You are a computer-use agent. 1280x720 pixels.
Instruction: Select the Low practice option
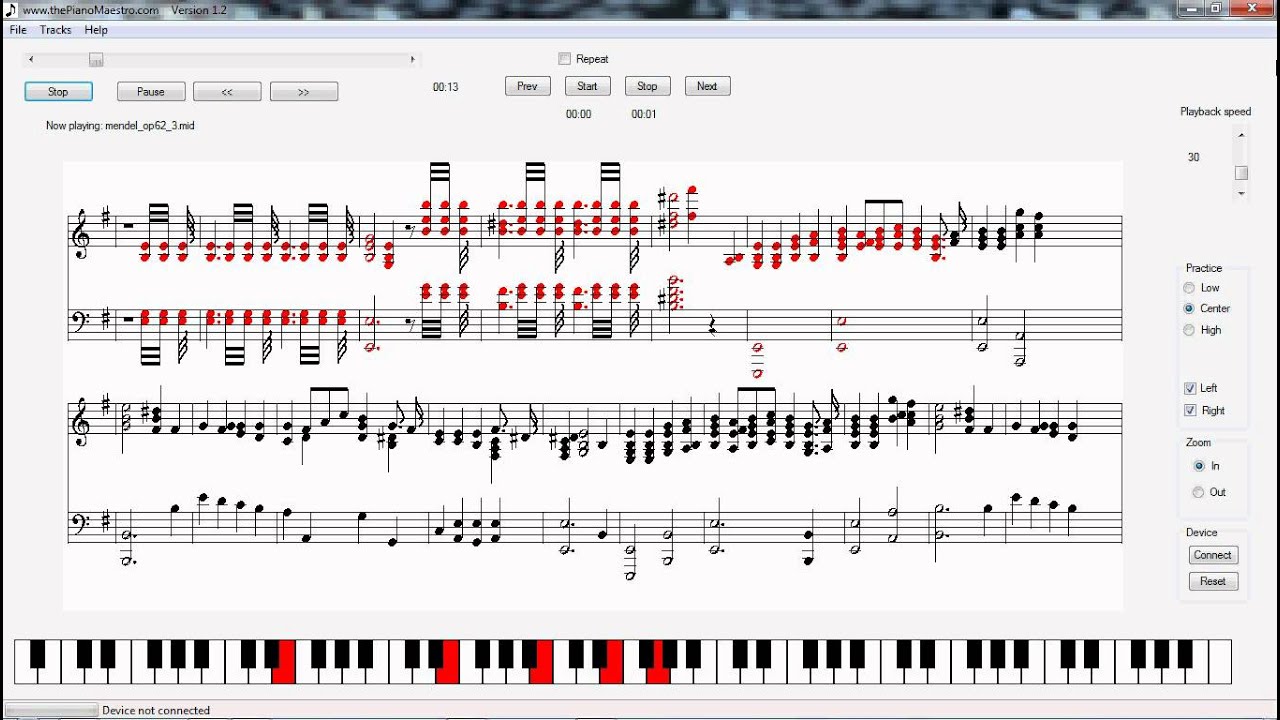[x=1189, y=288]
